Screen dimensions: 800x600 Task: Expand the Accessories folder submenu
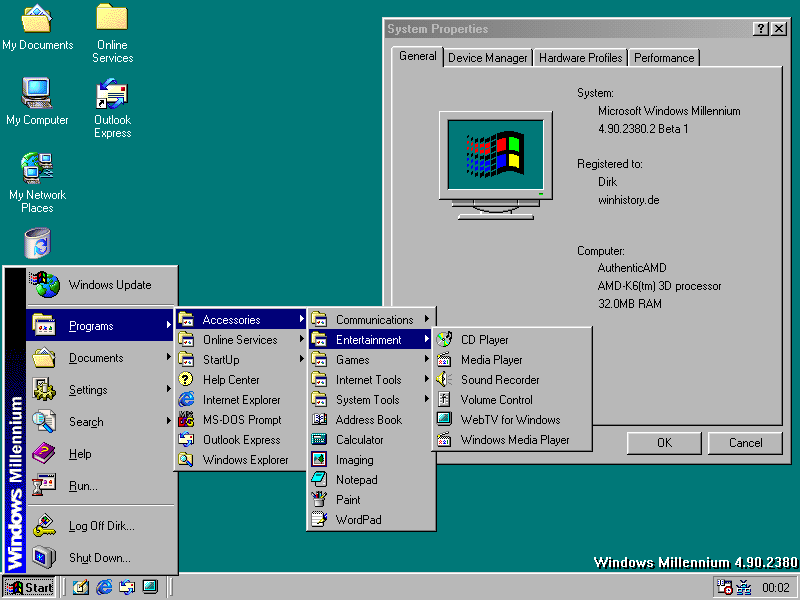click(241, 319)
